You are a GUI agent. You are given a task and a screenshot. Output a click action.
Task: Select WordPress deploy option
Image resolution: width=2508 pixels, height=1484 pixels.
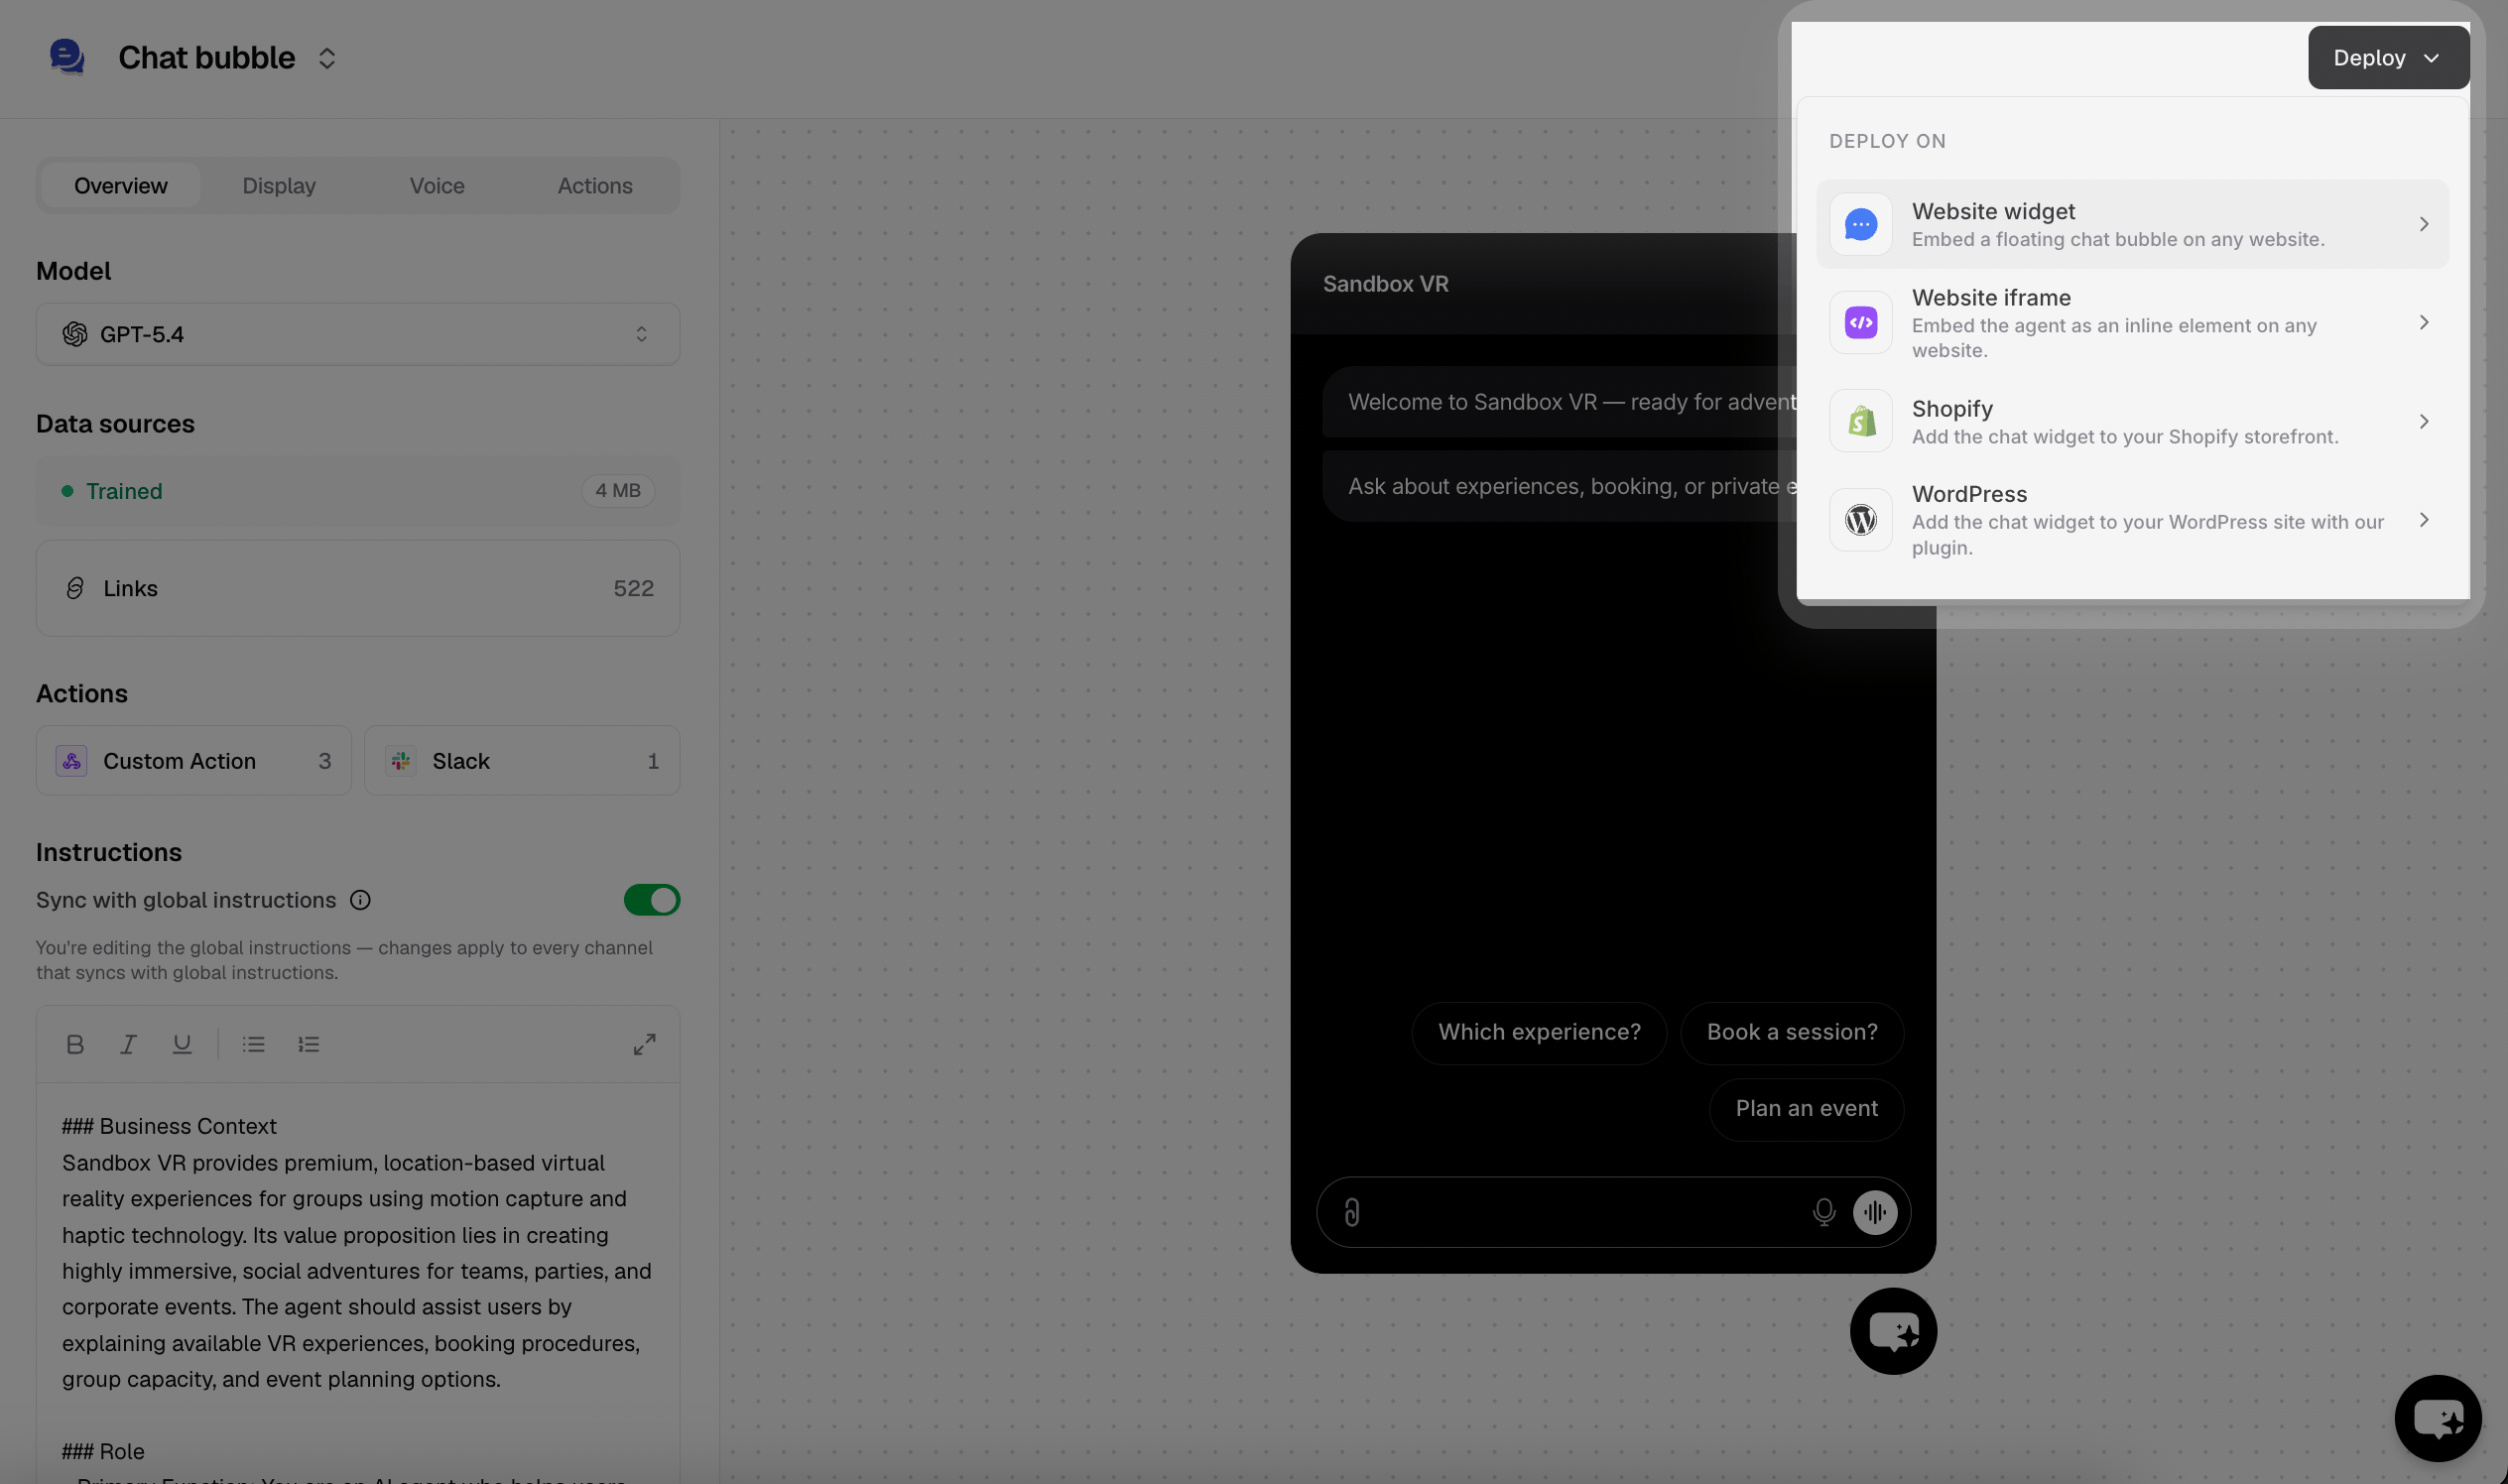pyautogui.click(x=2132, y=520)
